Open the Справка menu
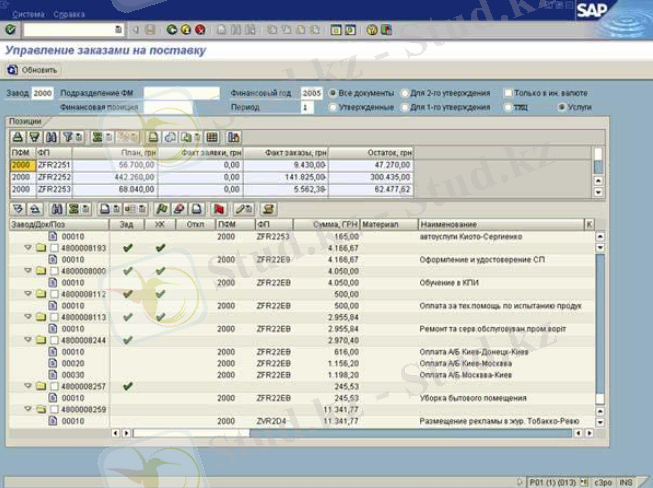Viewport: 653px width, 488px height. coord(69,15)
